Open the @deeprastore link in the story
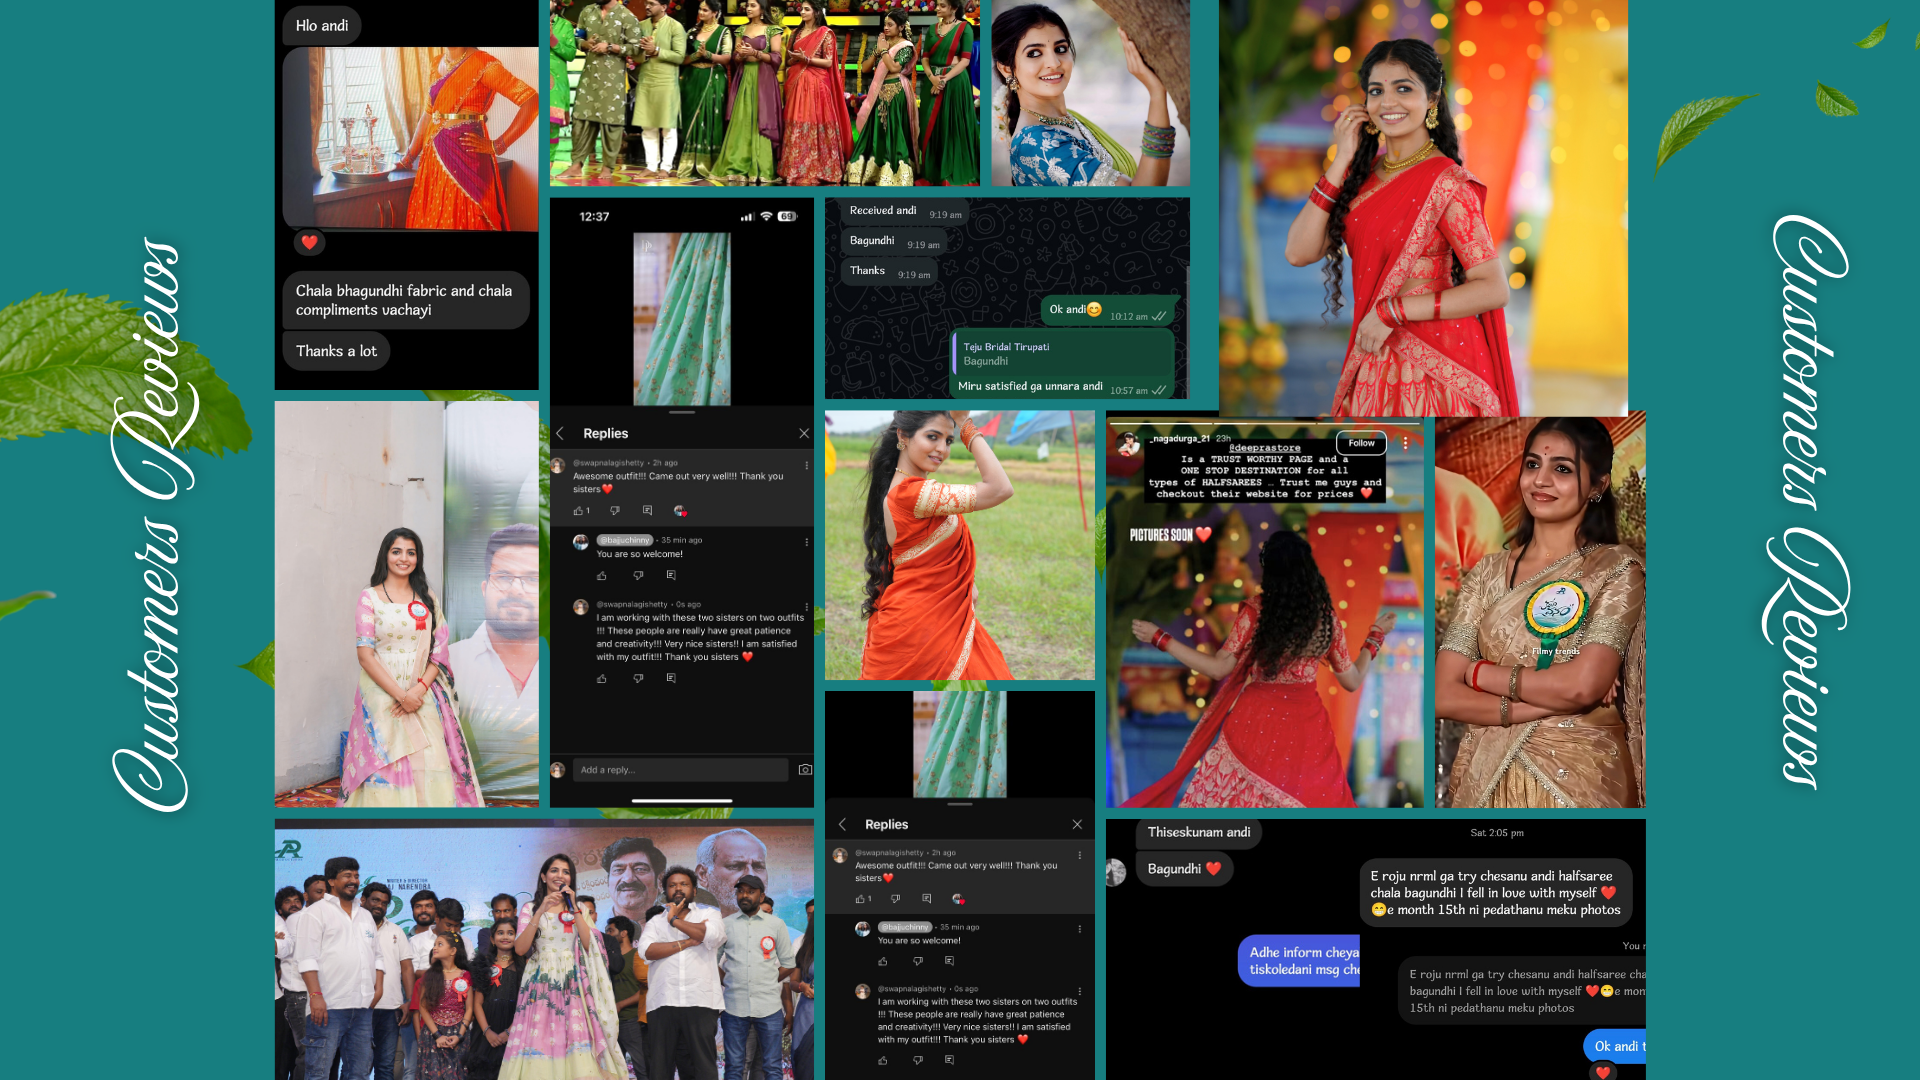 coord(1264,448)
